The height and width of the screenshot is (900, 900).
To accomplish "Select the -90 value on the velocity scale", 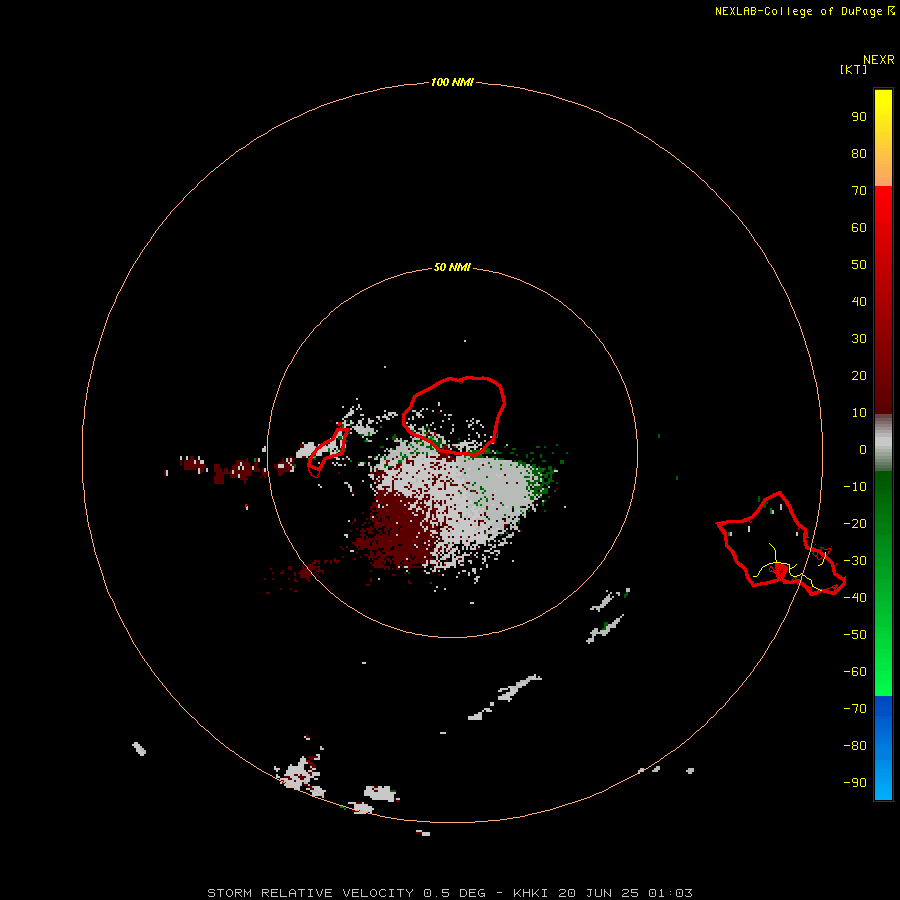I will pos(855,782).
